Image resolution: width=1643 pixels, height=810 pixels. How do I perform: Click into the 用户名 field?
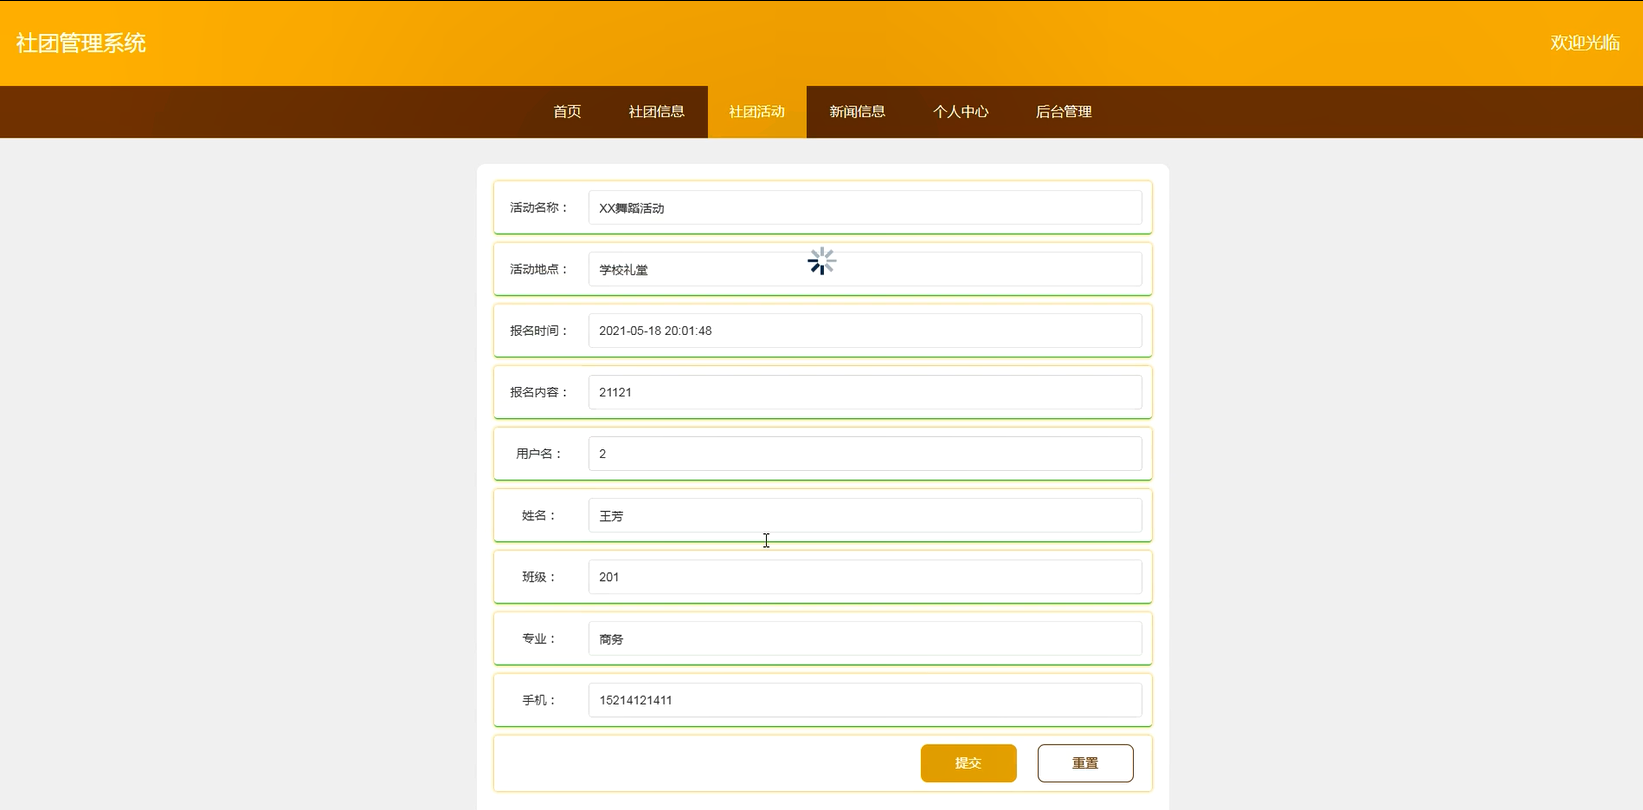point(864,454)
